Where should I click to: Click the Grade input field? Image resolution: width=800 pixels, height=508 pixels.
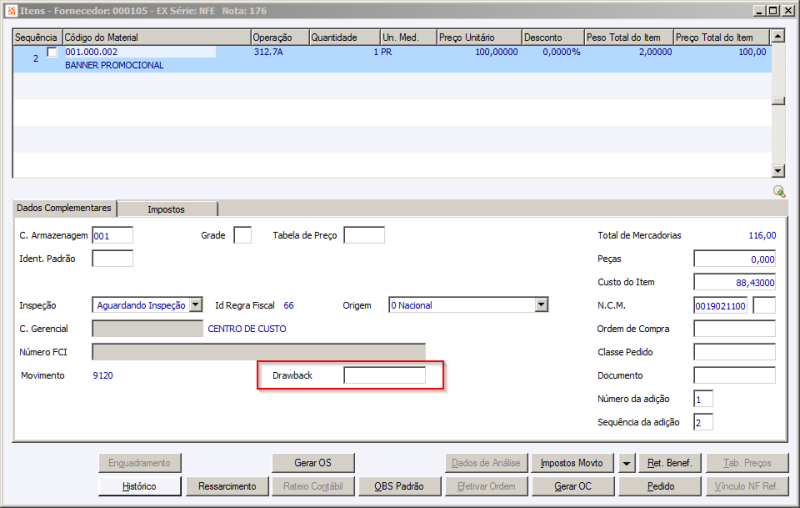[242, 236]
